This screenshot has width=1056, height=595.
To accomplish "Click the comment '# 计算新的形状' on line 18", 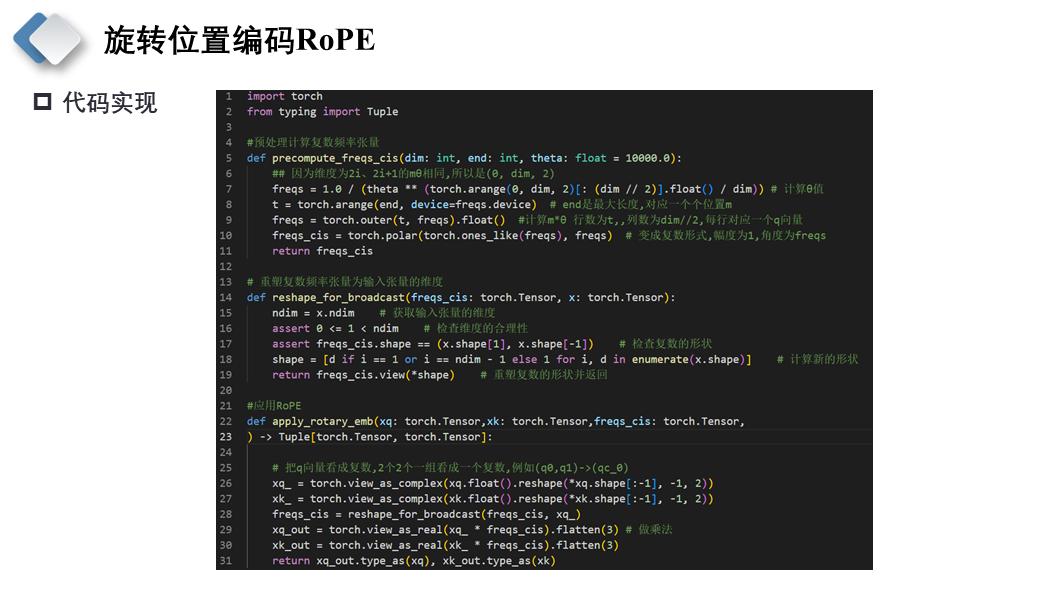I will (818, 360).
